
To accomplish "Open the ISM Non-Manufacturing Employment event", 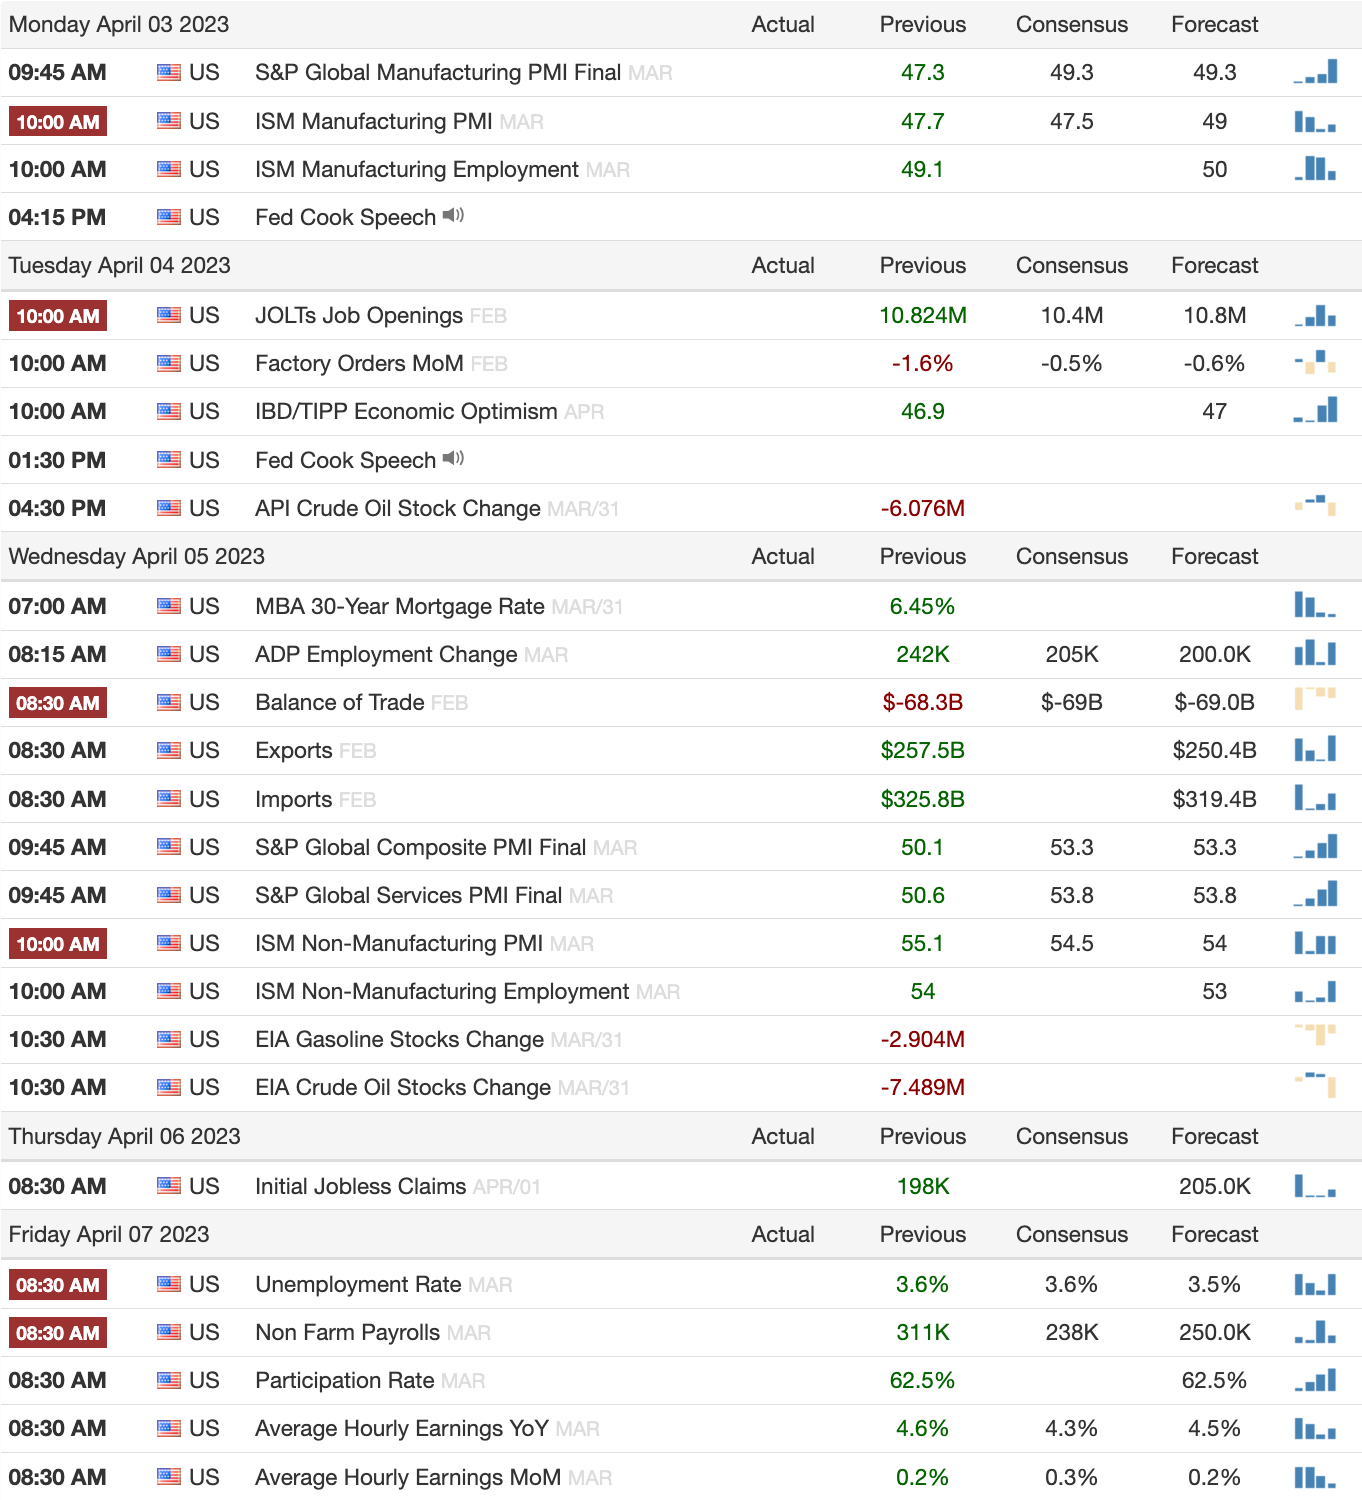I will [x=442, y=991].
